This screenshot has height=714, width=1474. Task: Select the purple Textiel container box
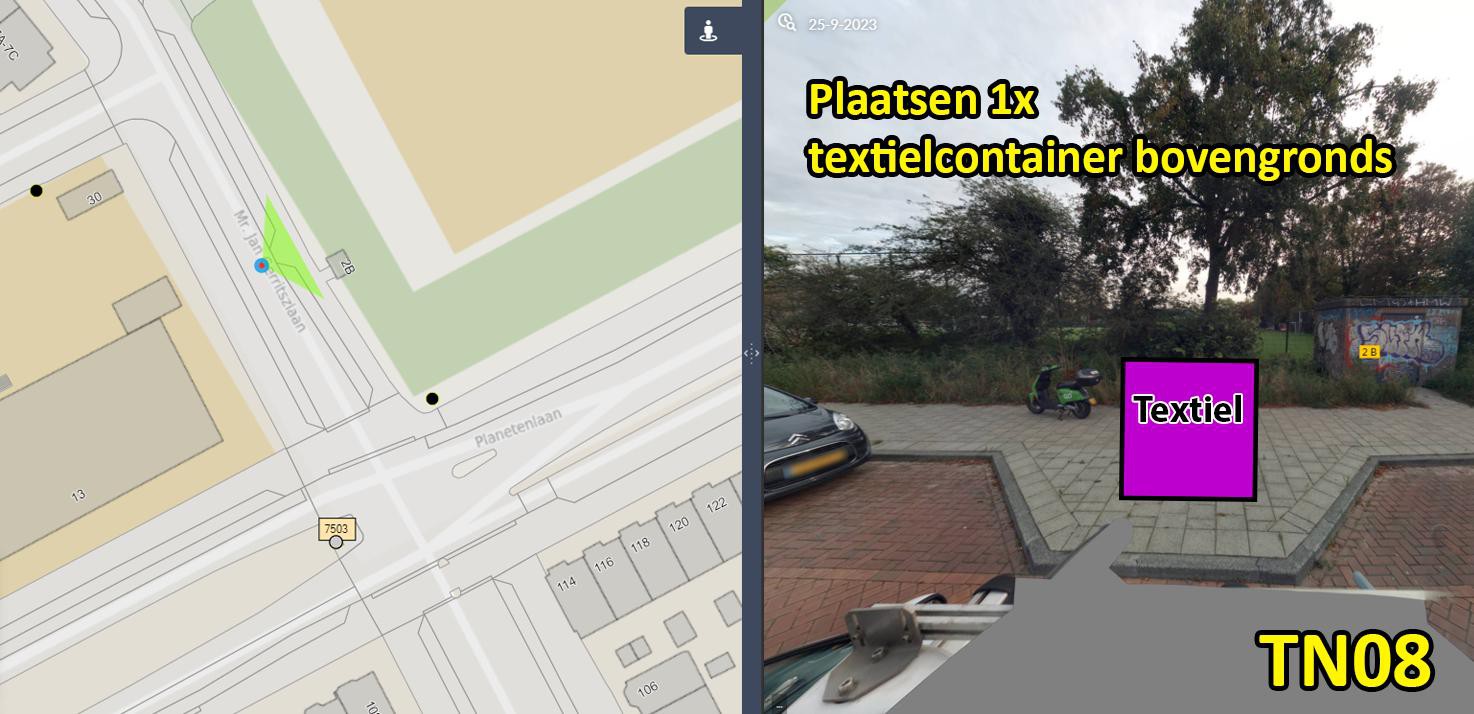1188,429
